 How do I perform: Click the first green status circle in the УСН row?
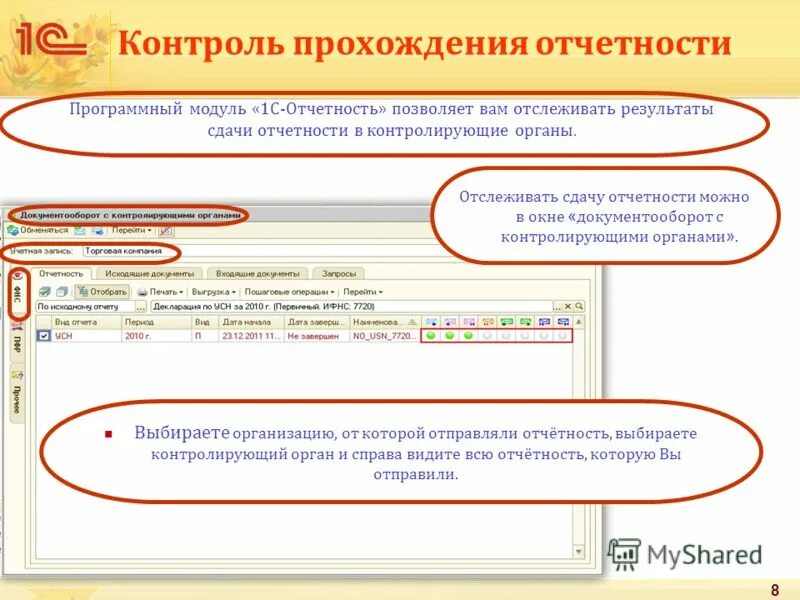431,336
